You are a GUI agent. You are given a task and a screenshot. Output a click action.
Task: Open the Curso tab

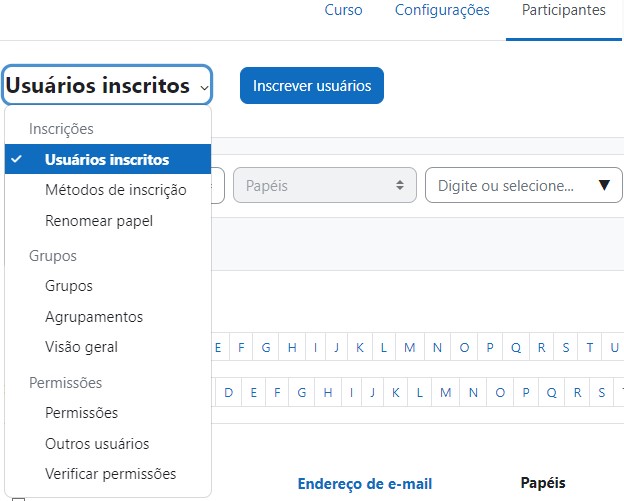[343, 11]
